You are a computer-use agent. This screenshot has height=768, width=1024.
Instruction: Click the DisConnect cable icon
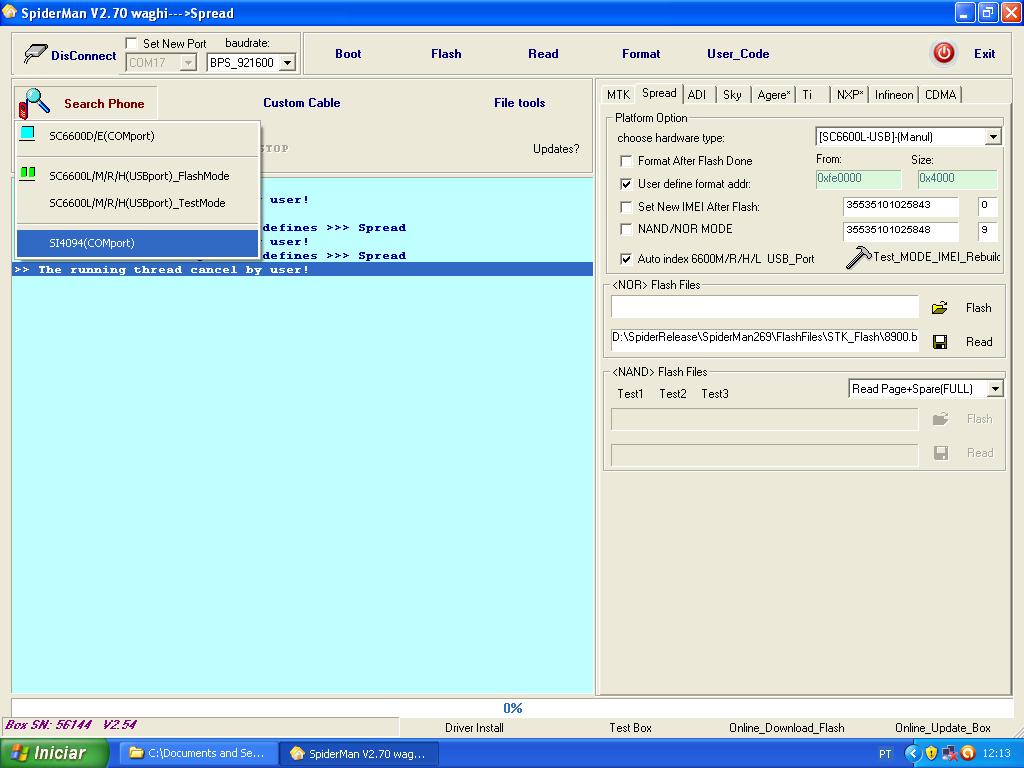[36, 54]
